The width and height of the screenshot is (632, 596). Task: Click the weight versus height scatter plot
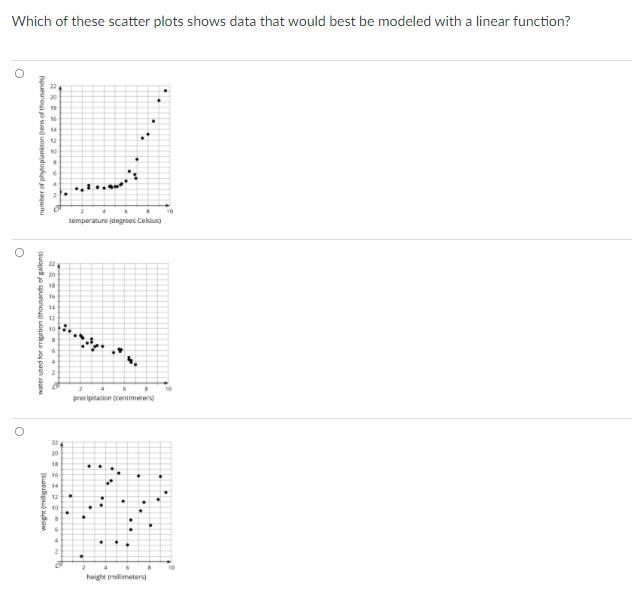(107, 509)
